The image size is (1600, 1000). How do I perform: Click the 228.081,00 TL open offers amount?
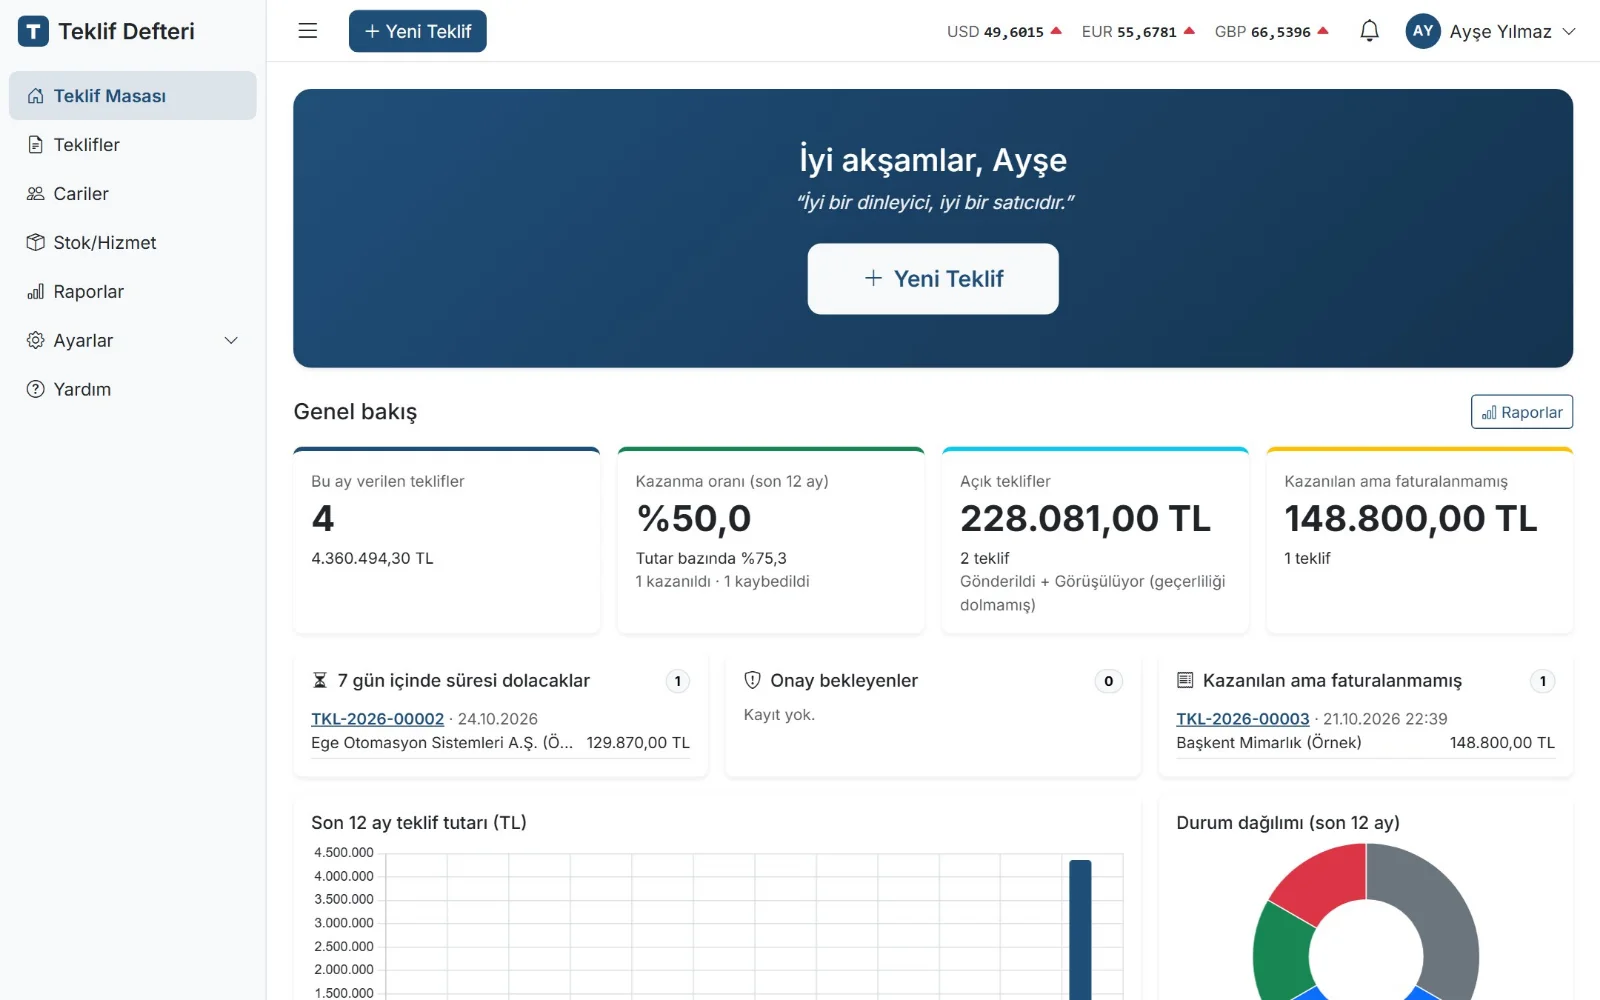(x=1085, y=519)
